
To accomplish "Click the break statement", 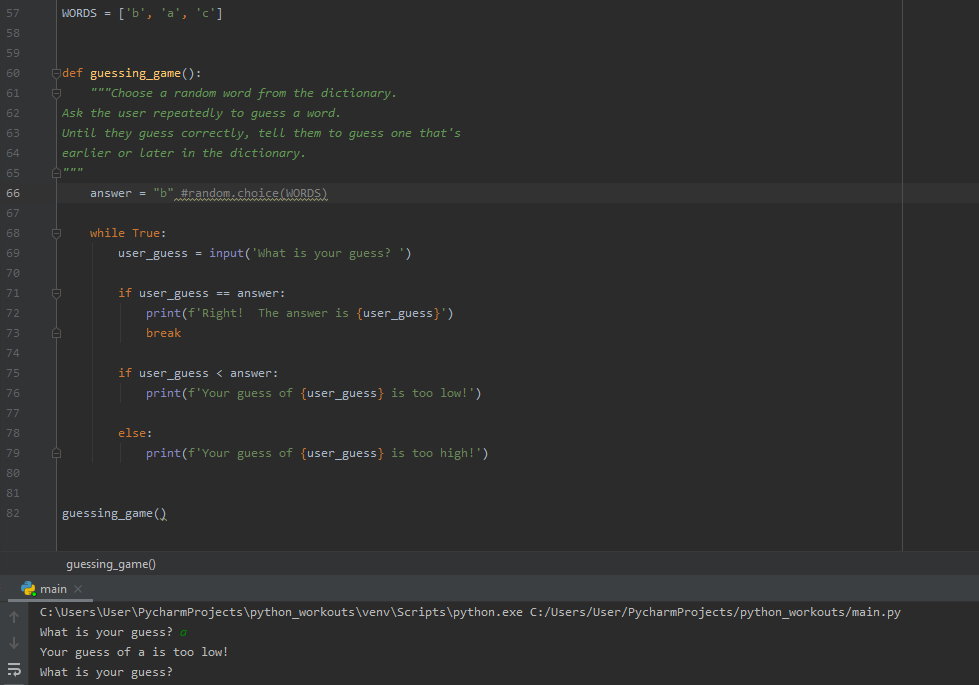I will [164, 333].
